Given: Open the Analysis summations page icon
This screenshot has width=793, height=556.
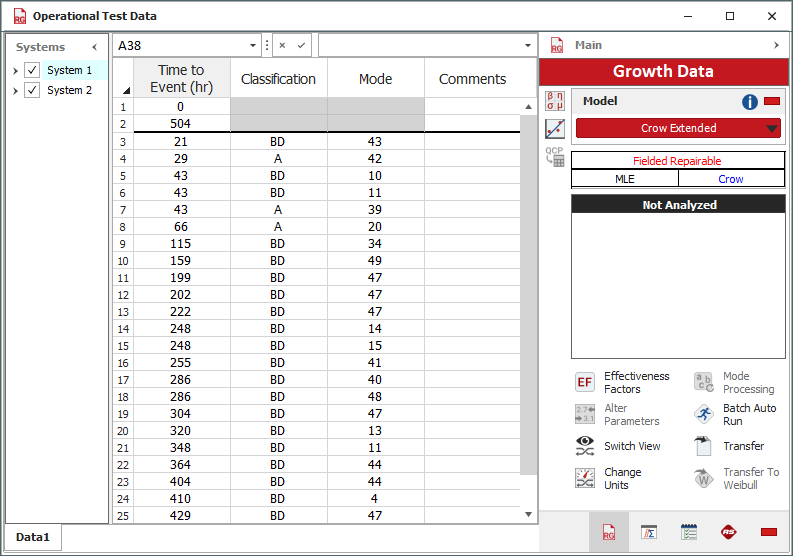Looking at the screenshot, I should click(648, 532).
